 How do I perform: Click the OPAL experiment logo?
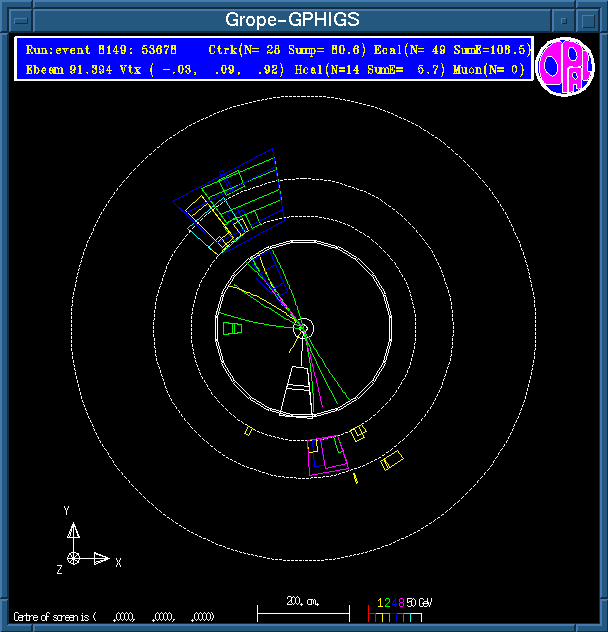565,67
